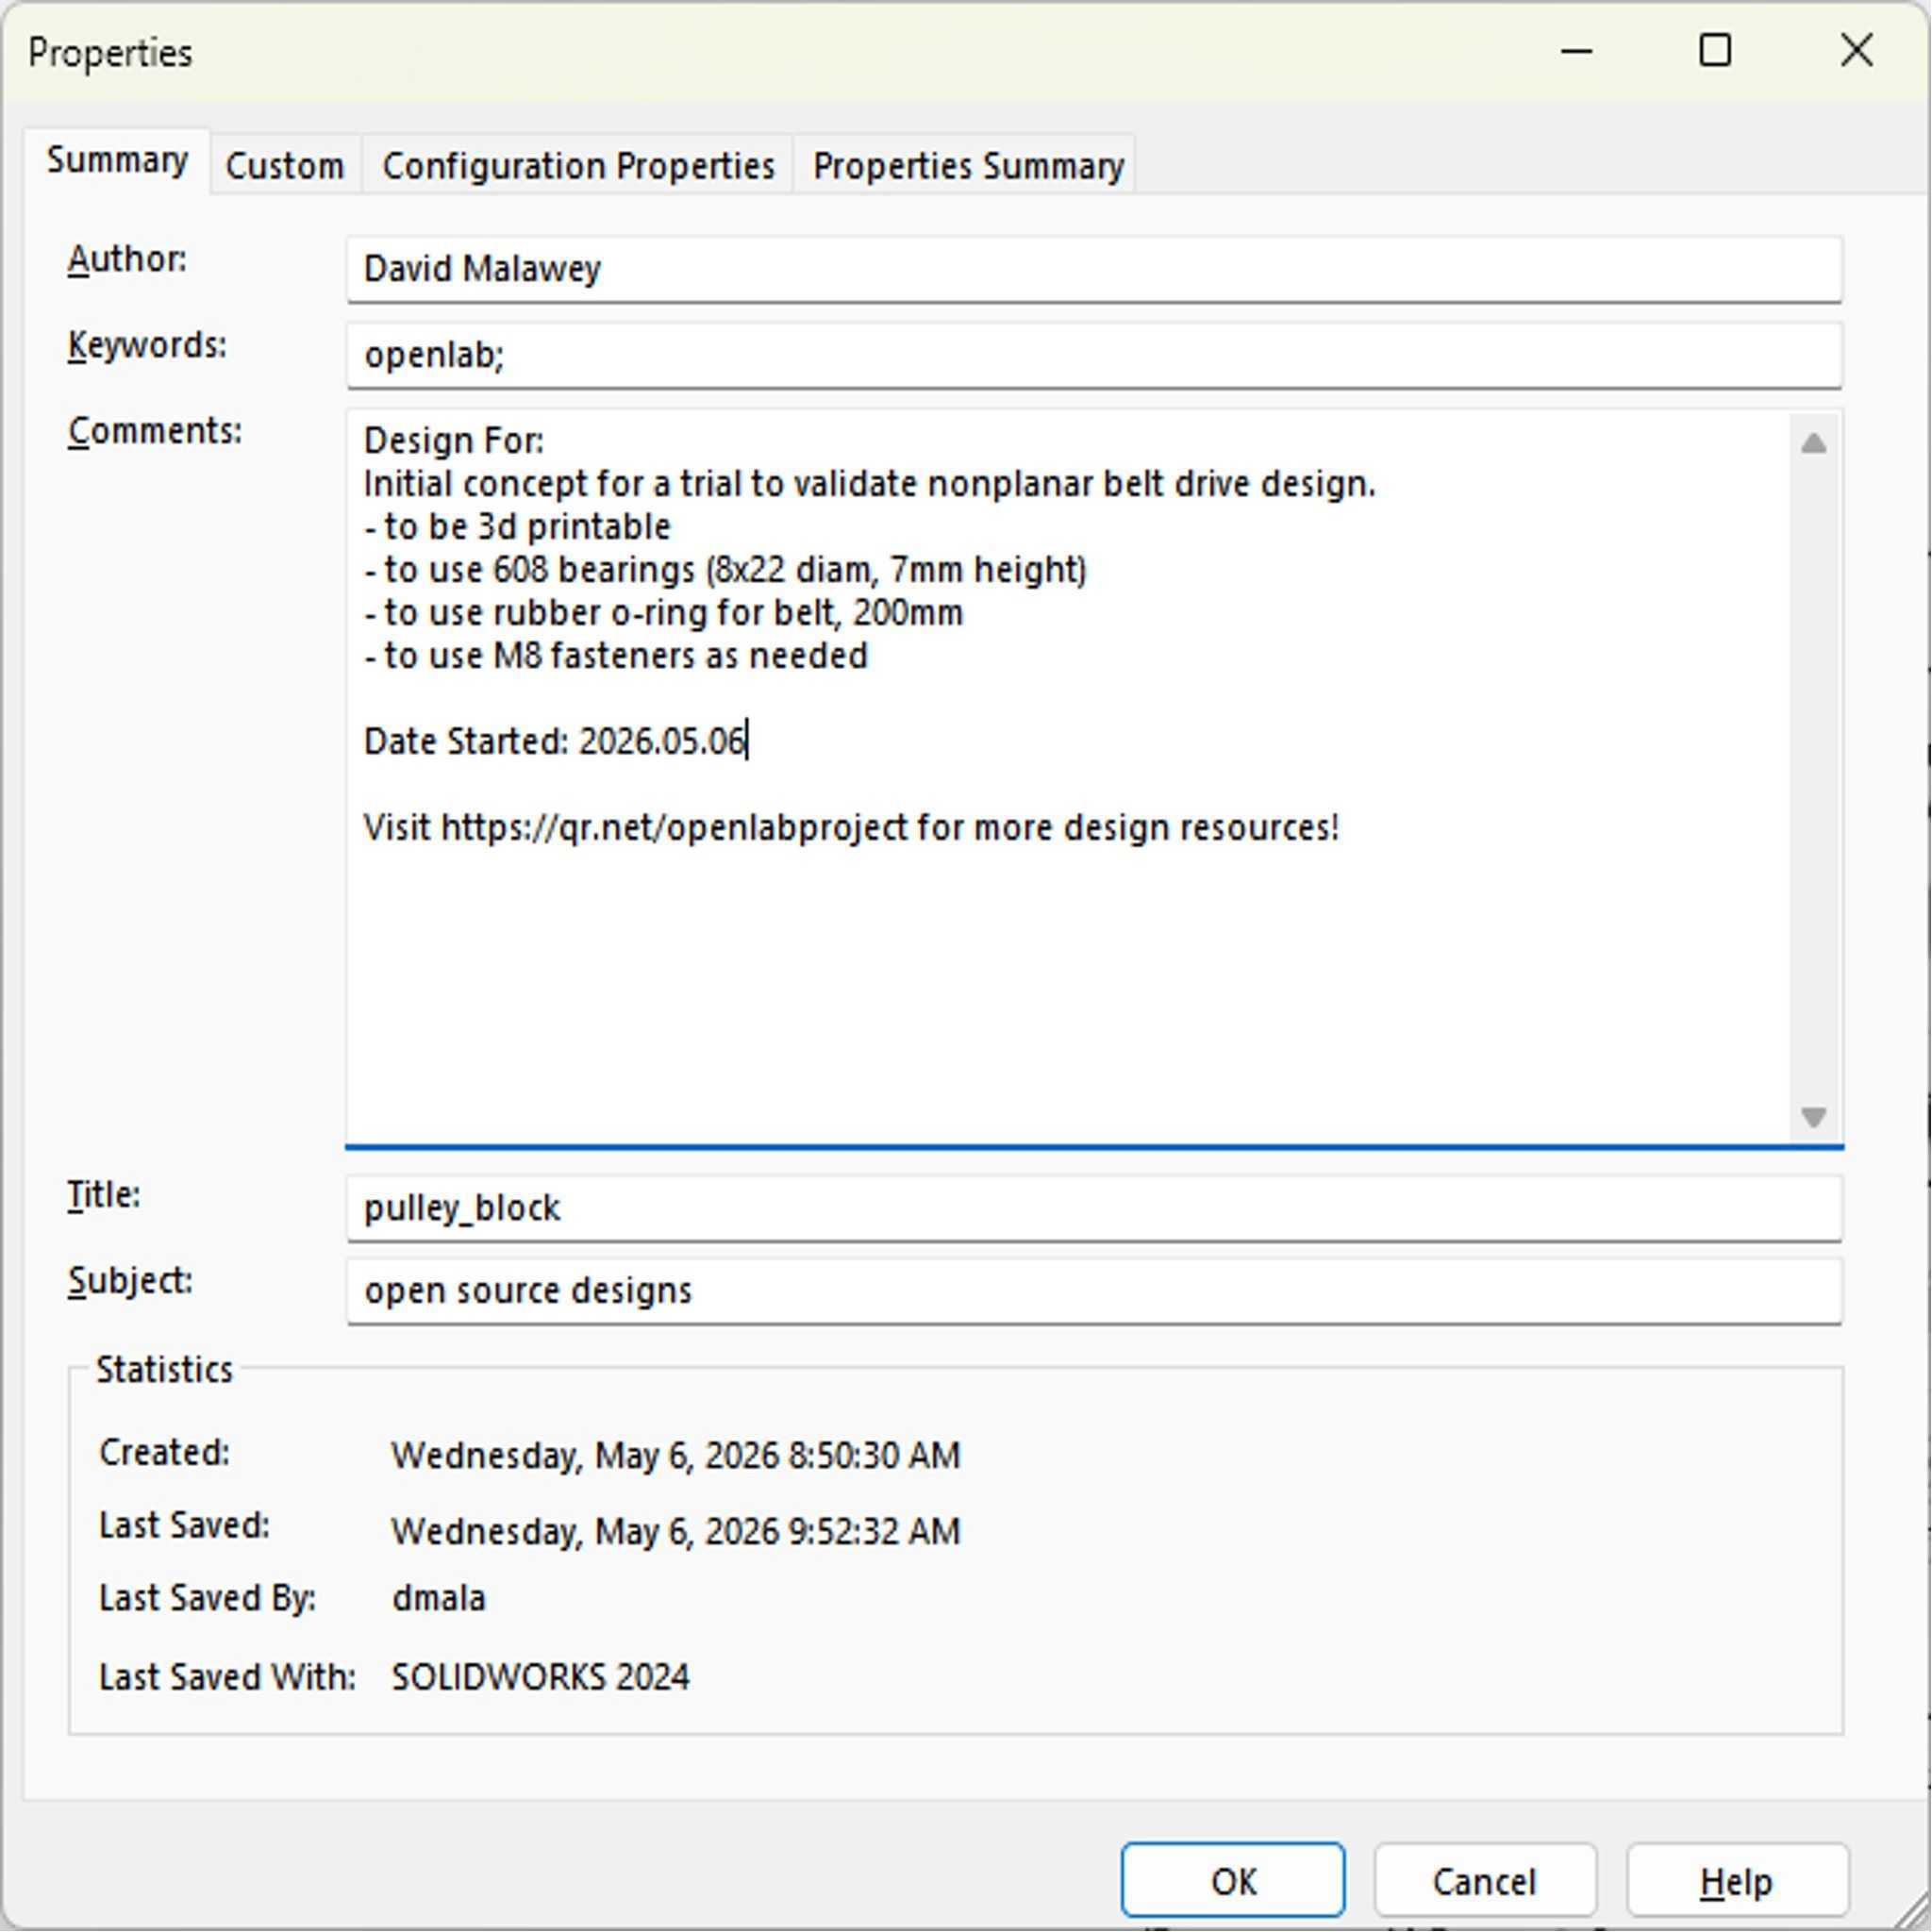Click the 'Design For:' comment line

coord(454,441)
